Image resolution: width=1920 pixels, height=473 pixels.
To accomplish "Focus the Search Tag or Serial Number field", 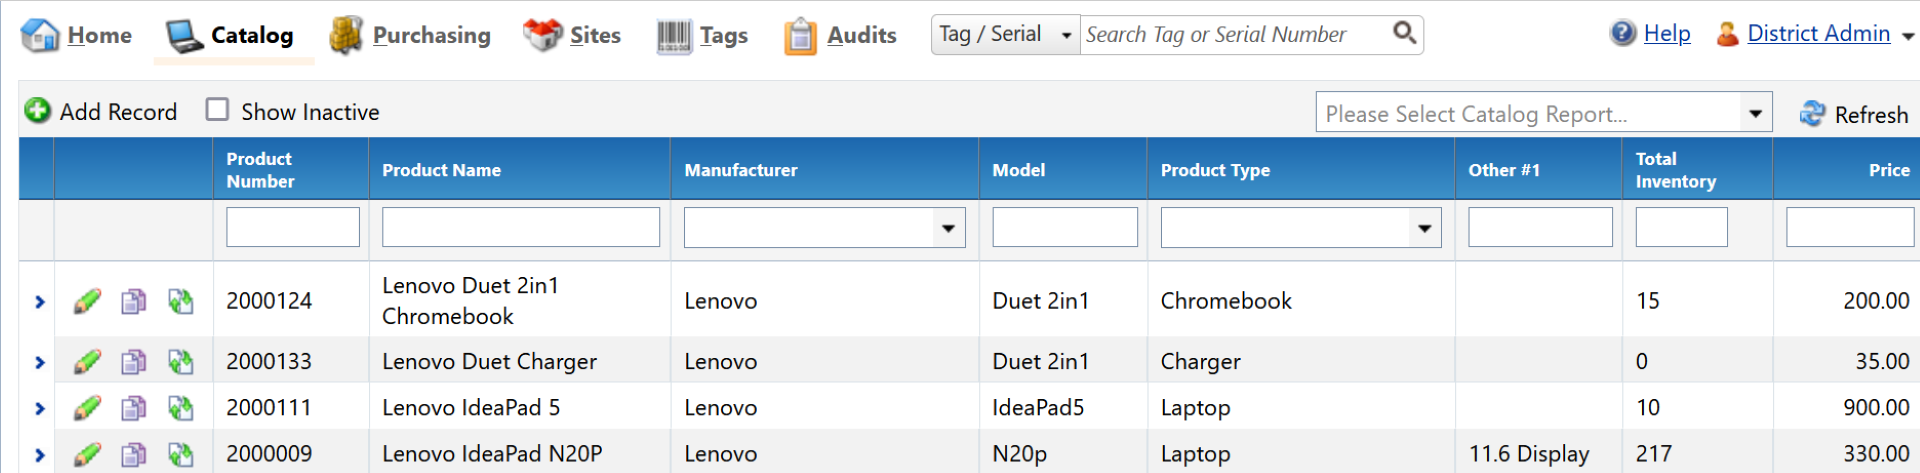I will (1235, 34).
